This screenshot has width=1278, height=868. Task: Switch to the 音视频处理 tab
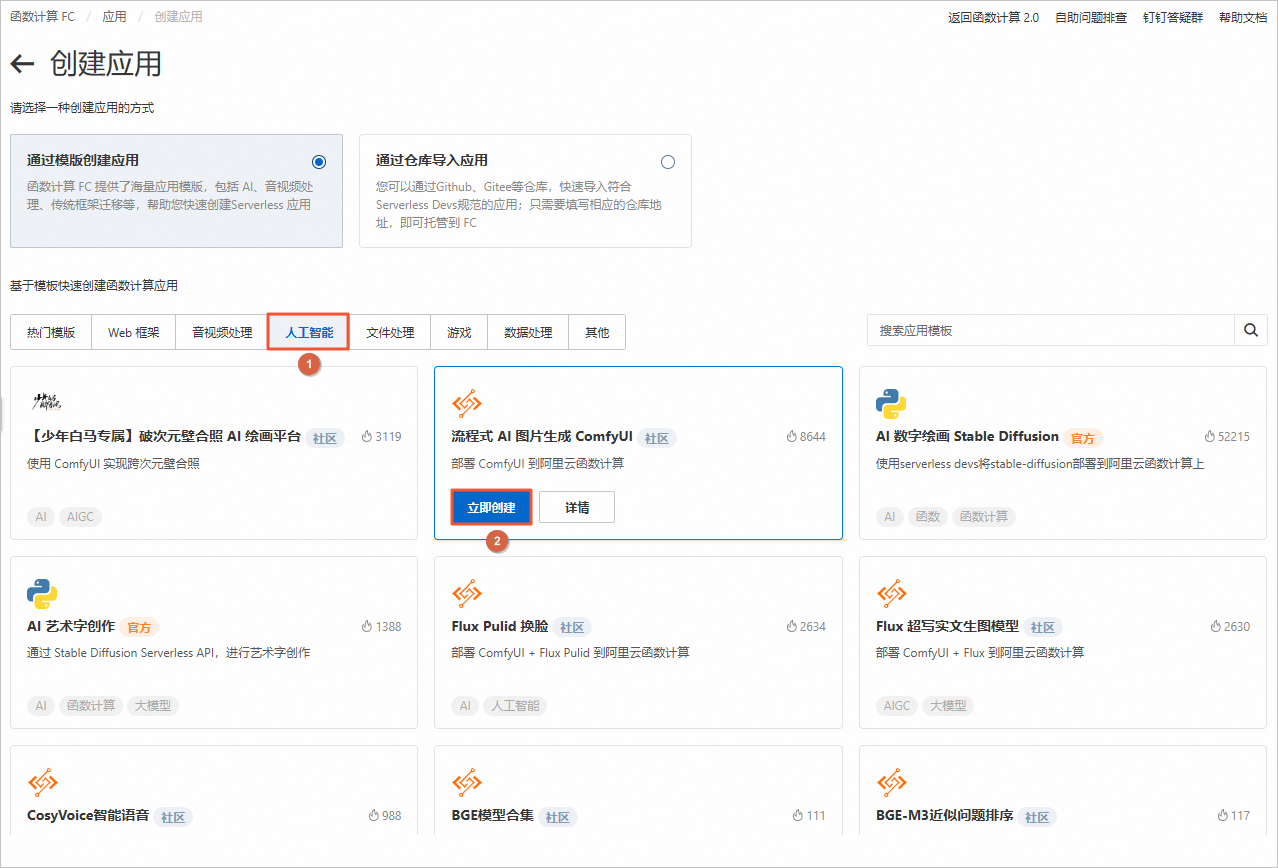222,333
